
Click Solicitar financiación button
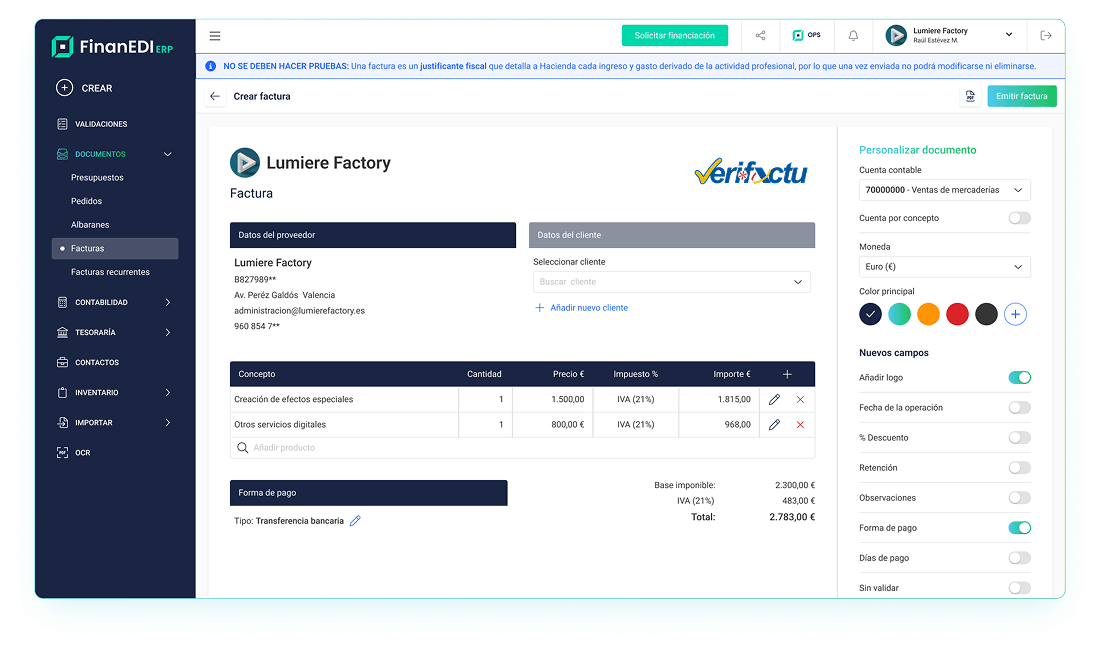pos(674,36)
